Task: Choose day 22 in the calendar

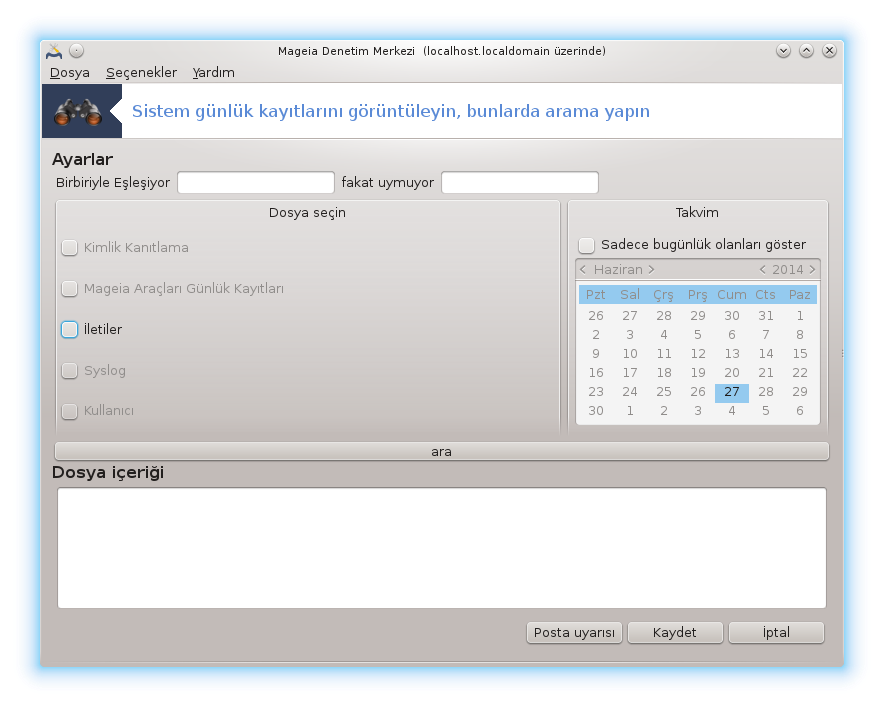Action: point(799,373)
